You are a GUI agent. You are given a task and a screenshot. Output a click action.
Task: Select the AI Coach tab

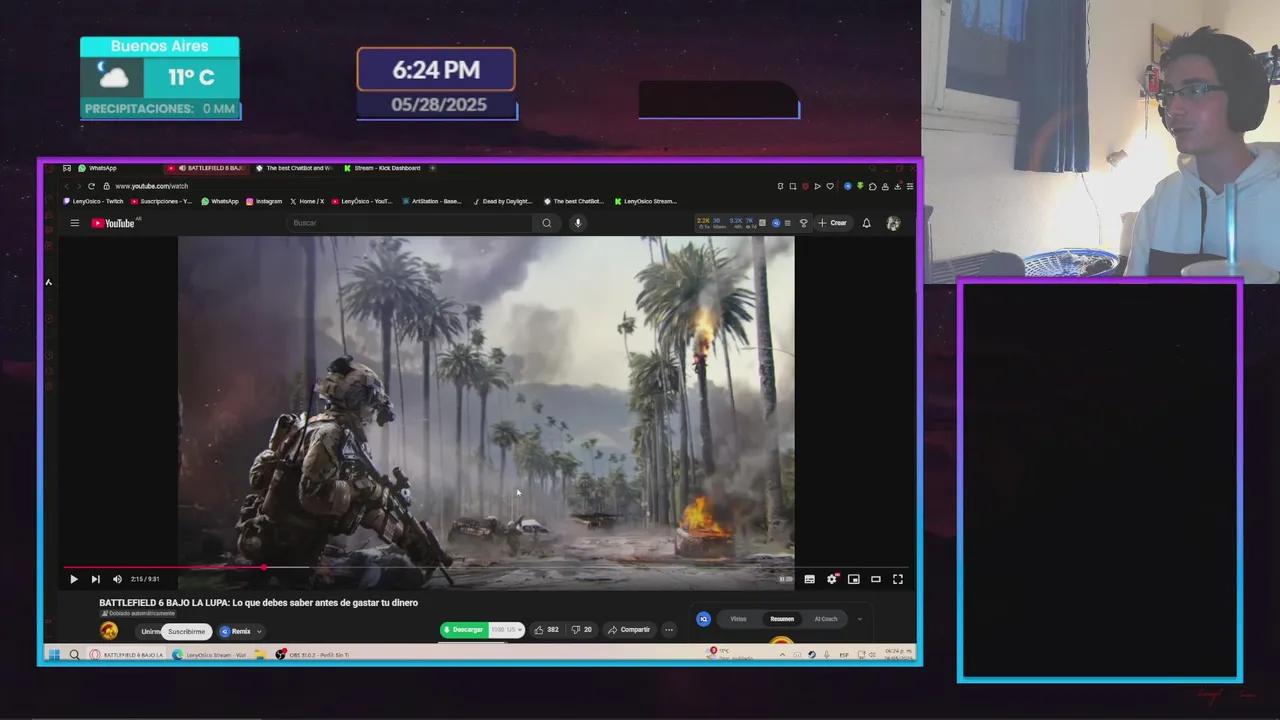[x=826, y=619]
